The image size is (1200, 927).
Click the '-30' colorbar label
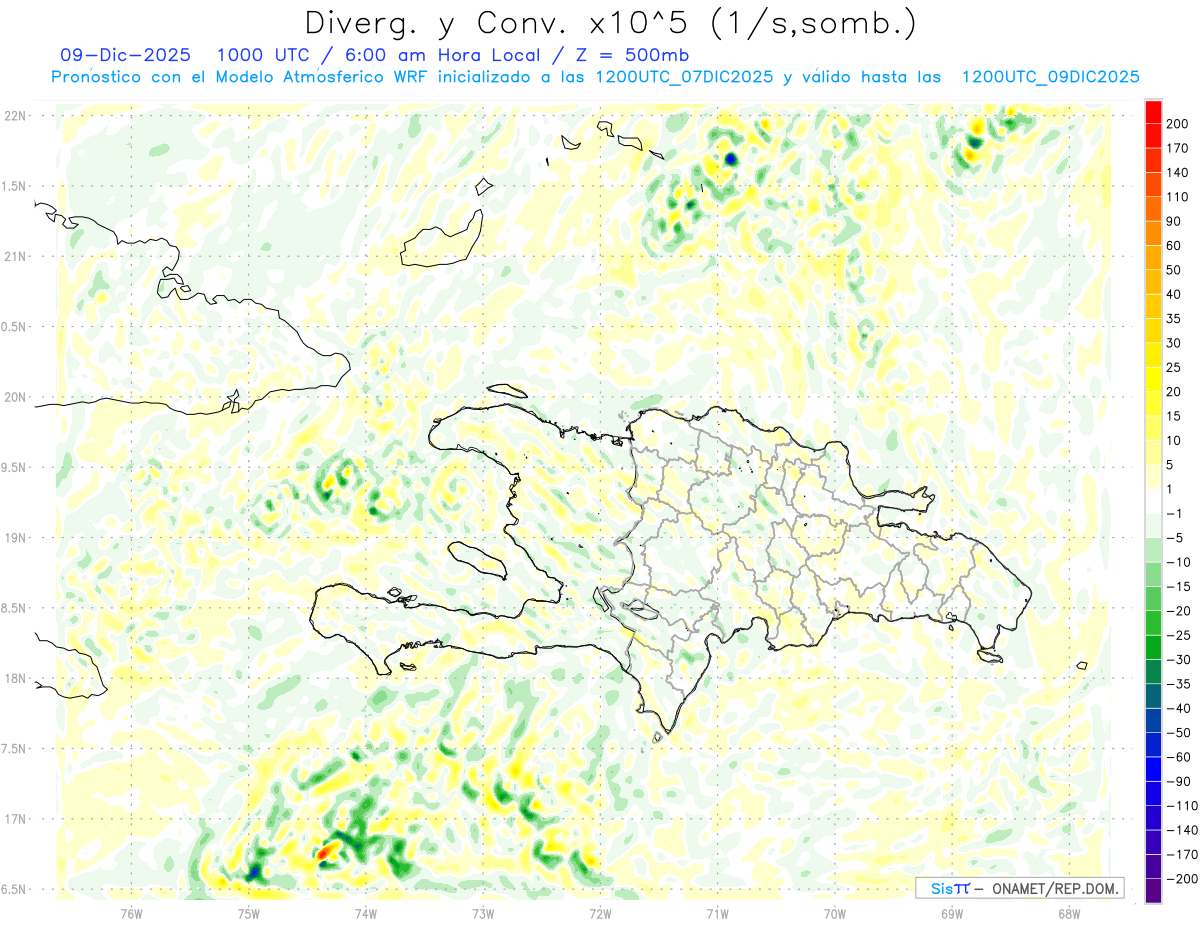click(1181, 659)
